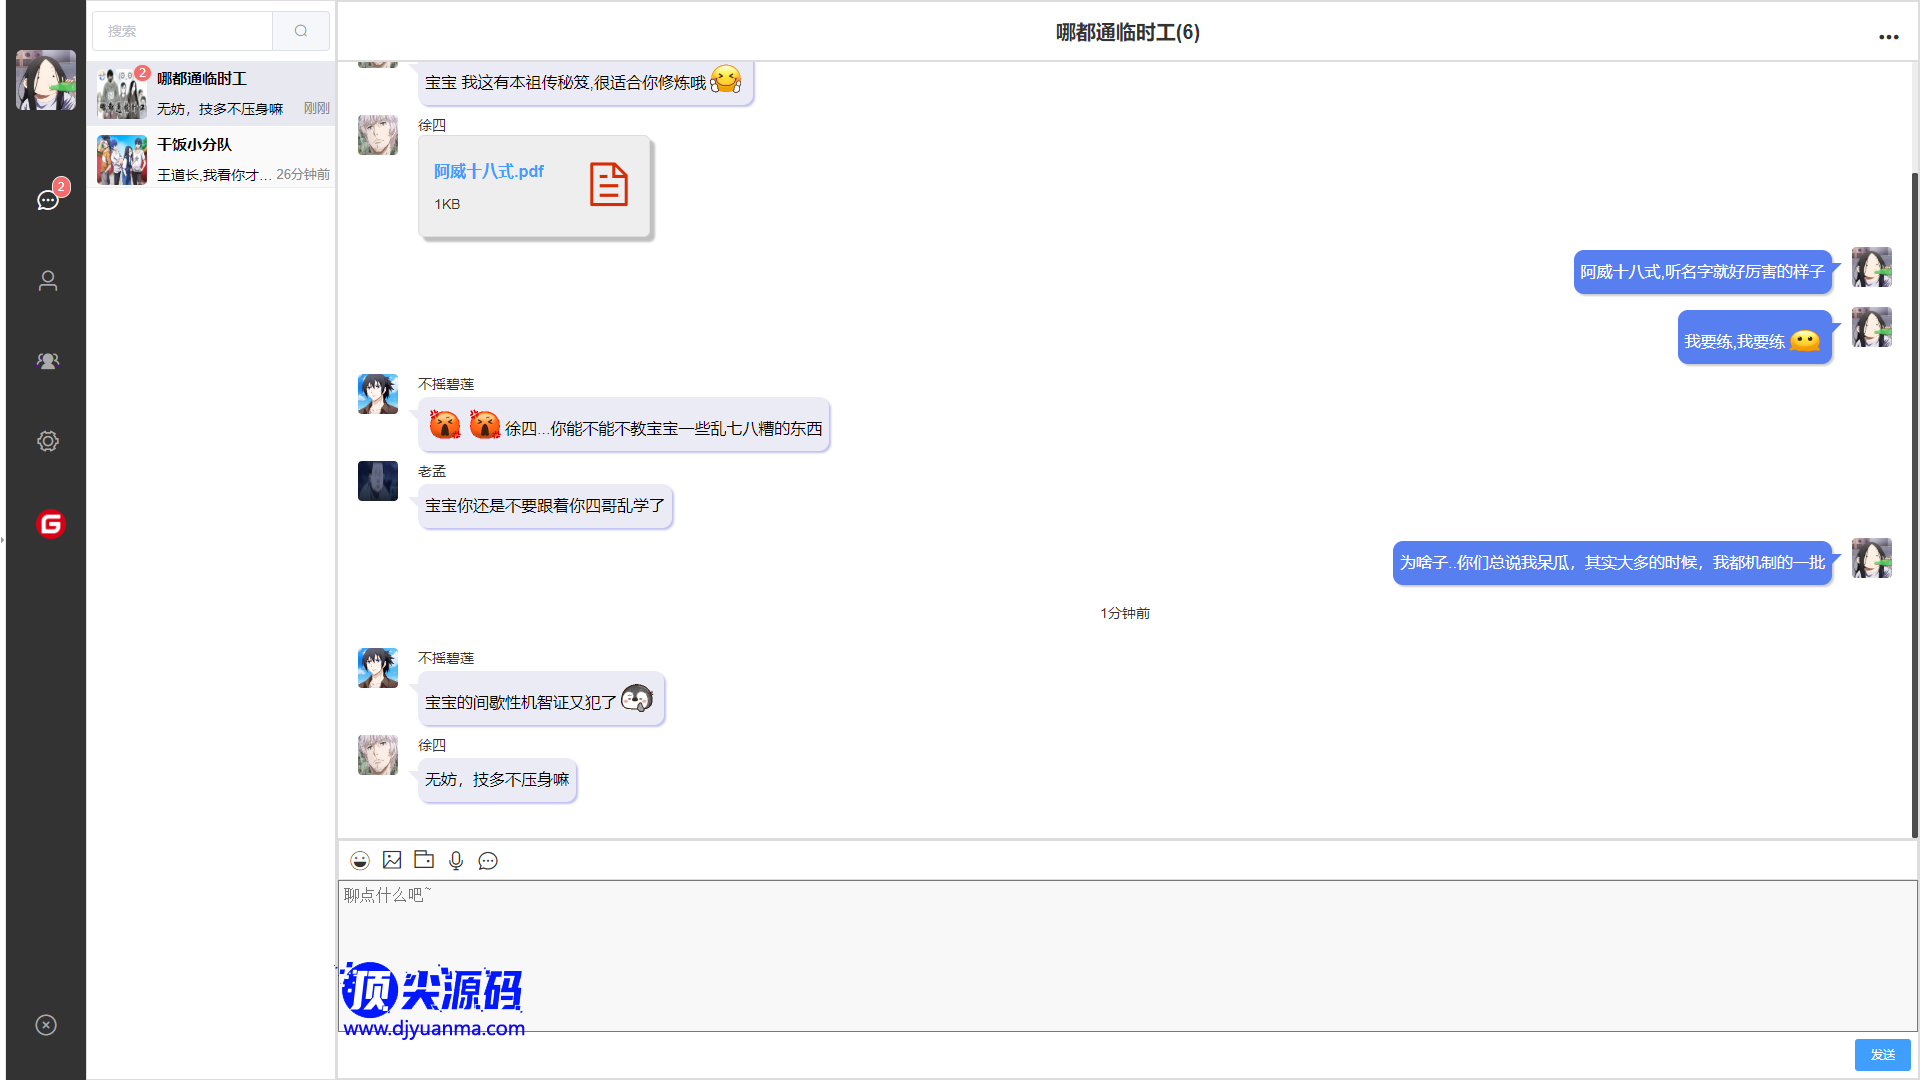The image size is (1920, 1080).
Task: Open 阿威十八式.pdf file link
Action: click(x=489, y=172)
